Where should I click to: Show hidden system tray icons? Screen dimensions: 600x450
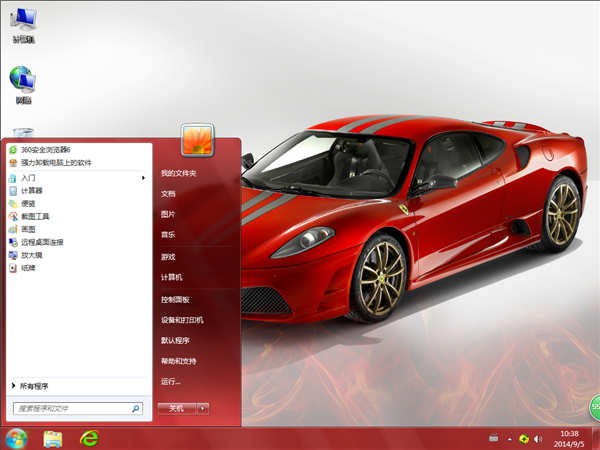pos(508,438)
